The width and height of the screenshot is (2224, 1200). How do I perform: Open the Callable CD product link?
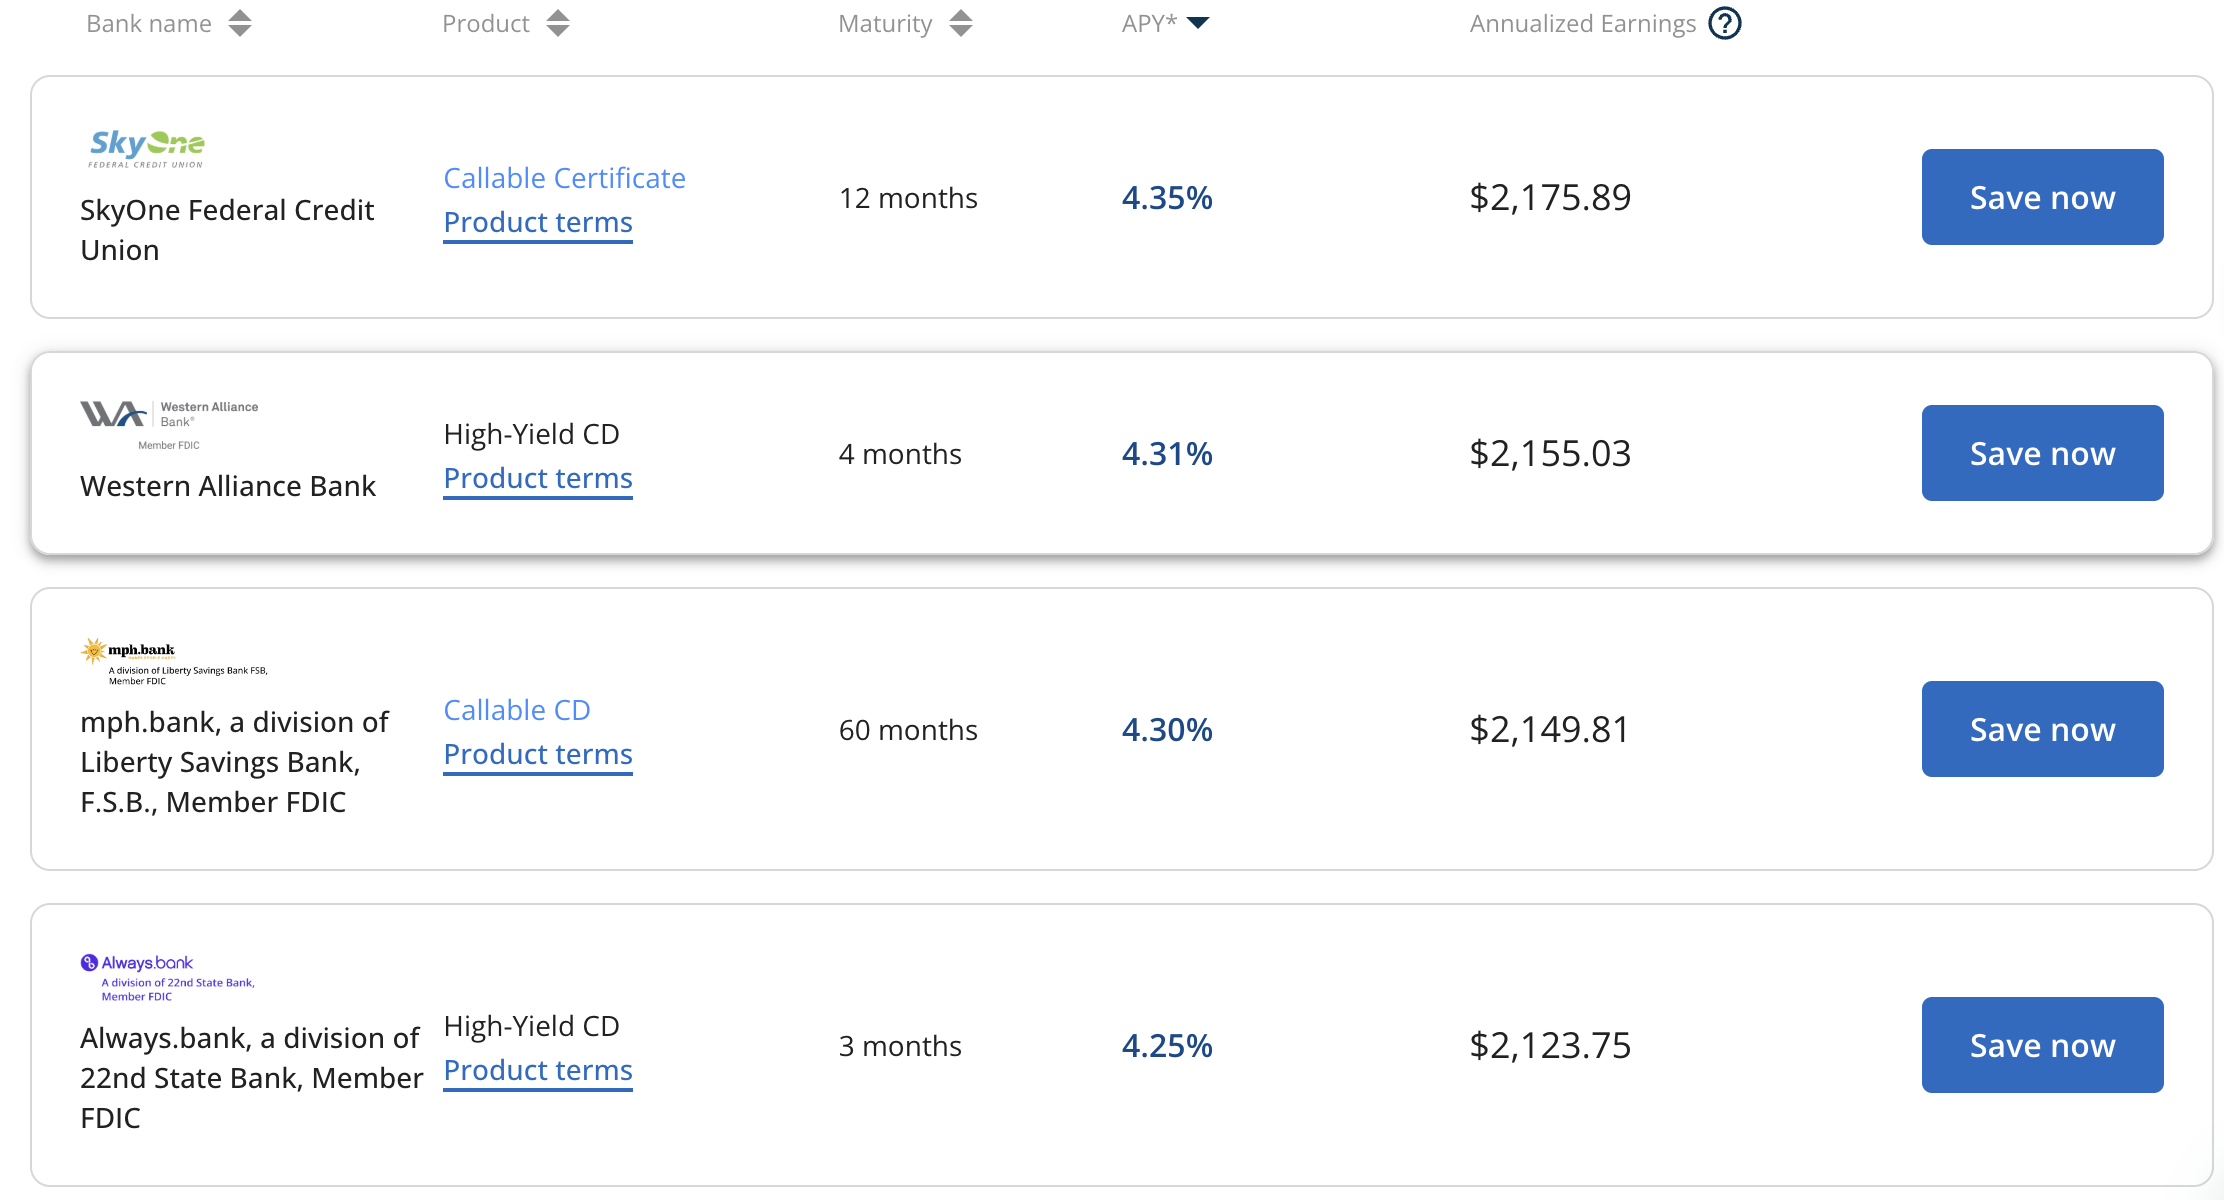coord(517,710)
